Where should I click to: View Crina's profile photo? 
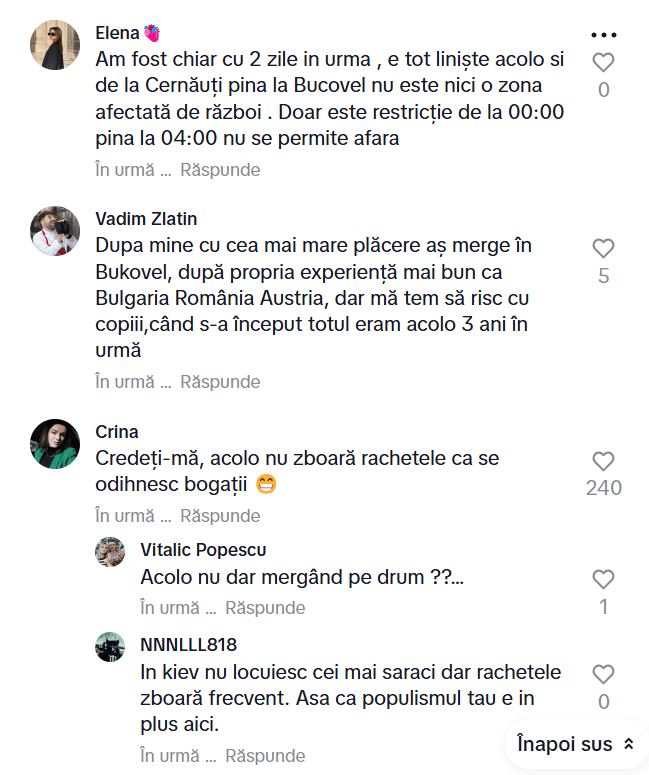point(55,444)
